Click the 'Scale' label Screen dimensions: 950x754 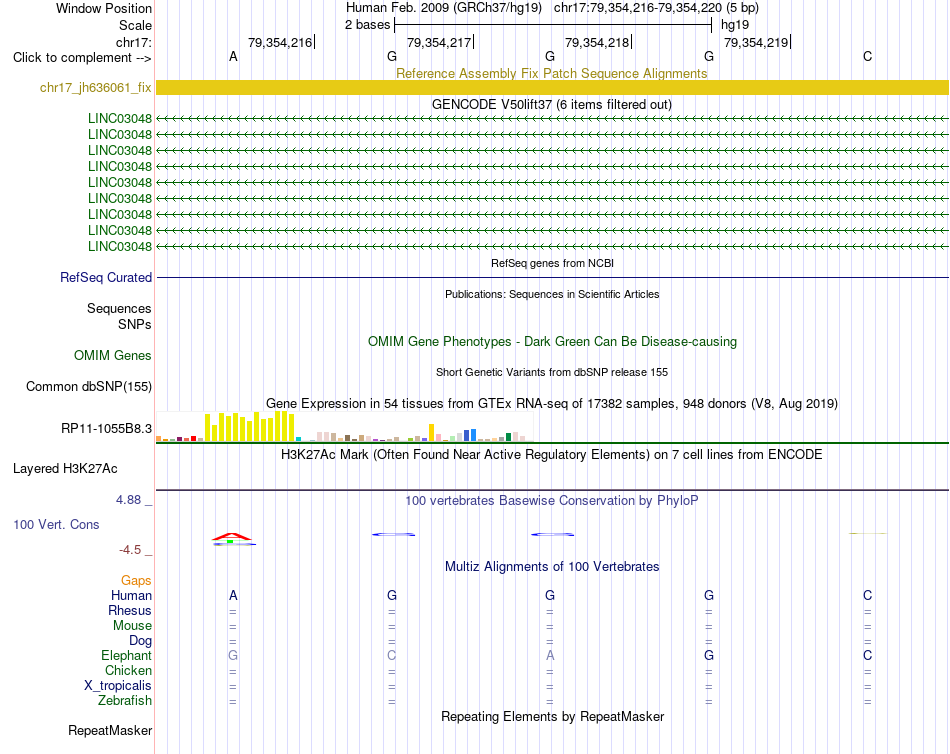tap(135, 25)
